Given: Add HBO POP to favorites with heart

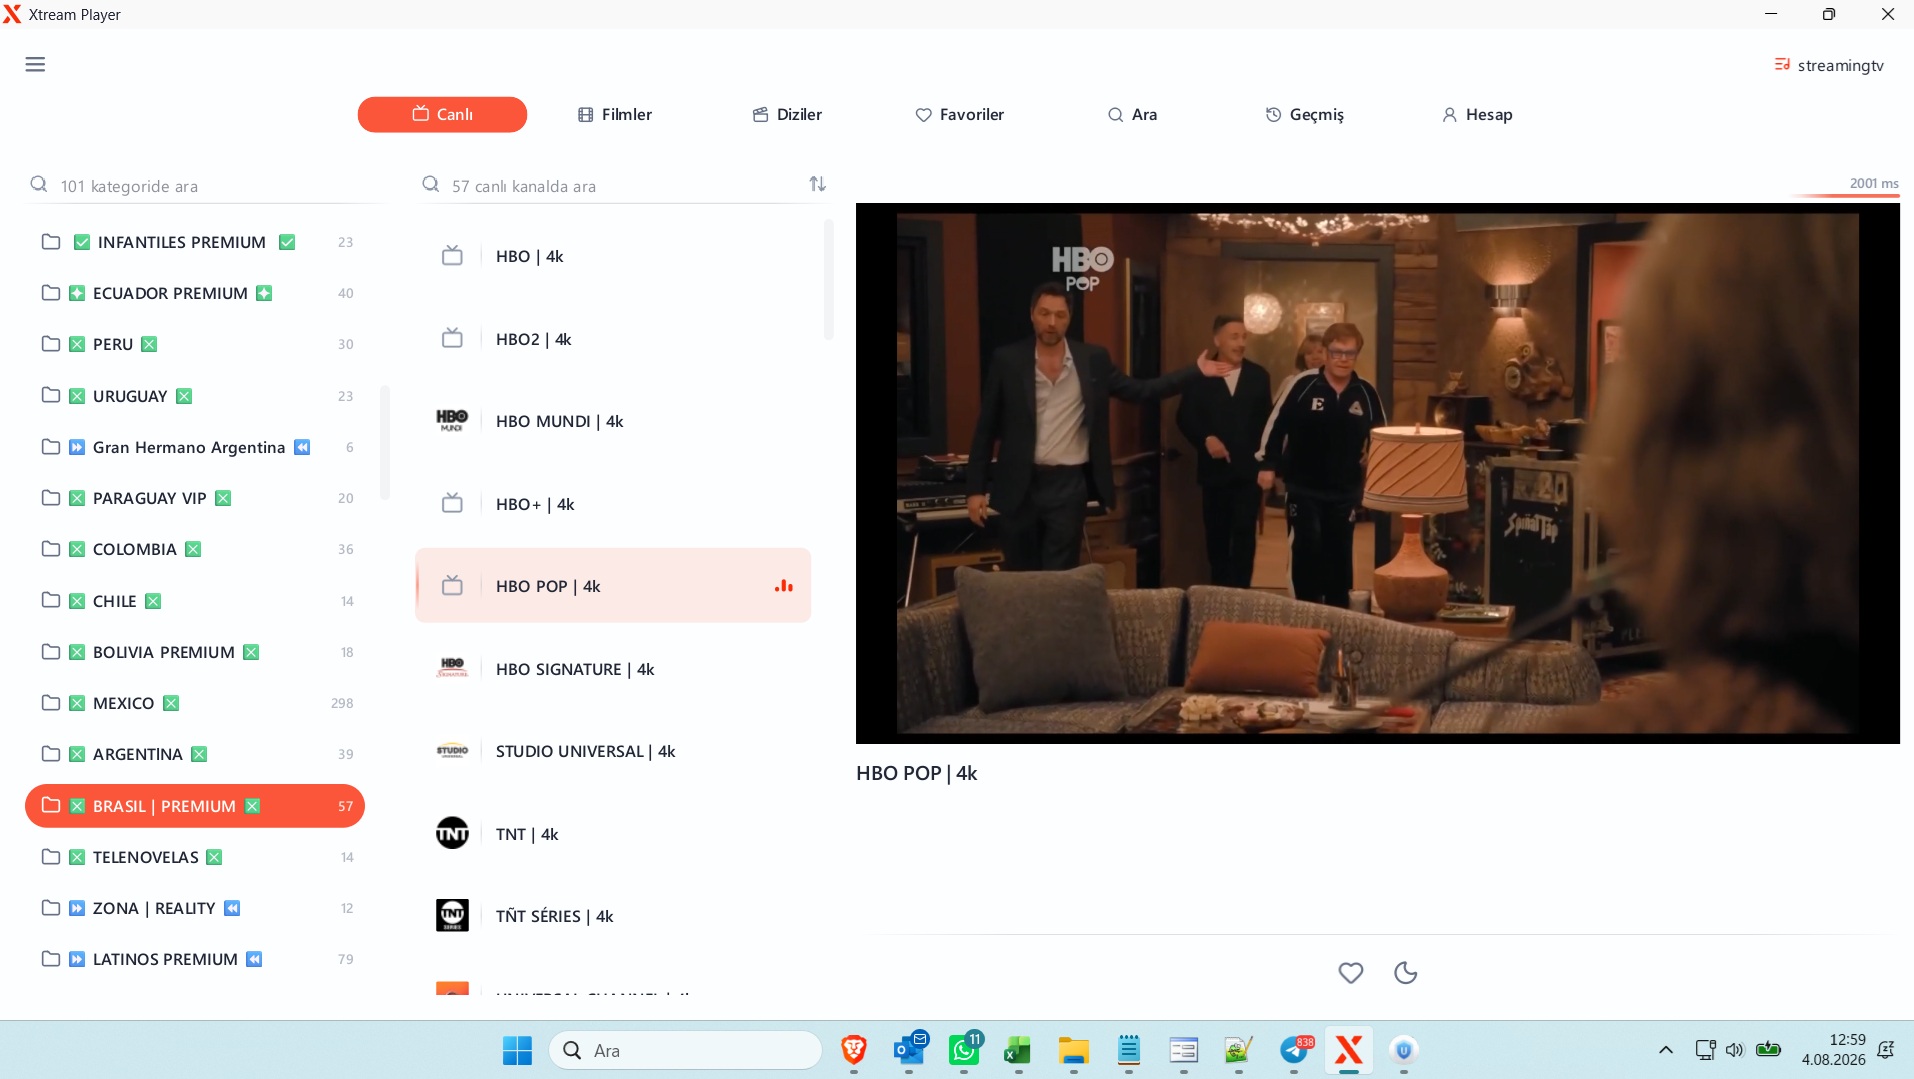Looking at the screenshot, I should click(1350, 973).
